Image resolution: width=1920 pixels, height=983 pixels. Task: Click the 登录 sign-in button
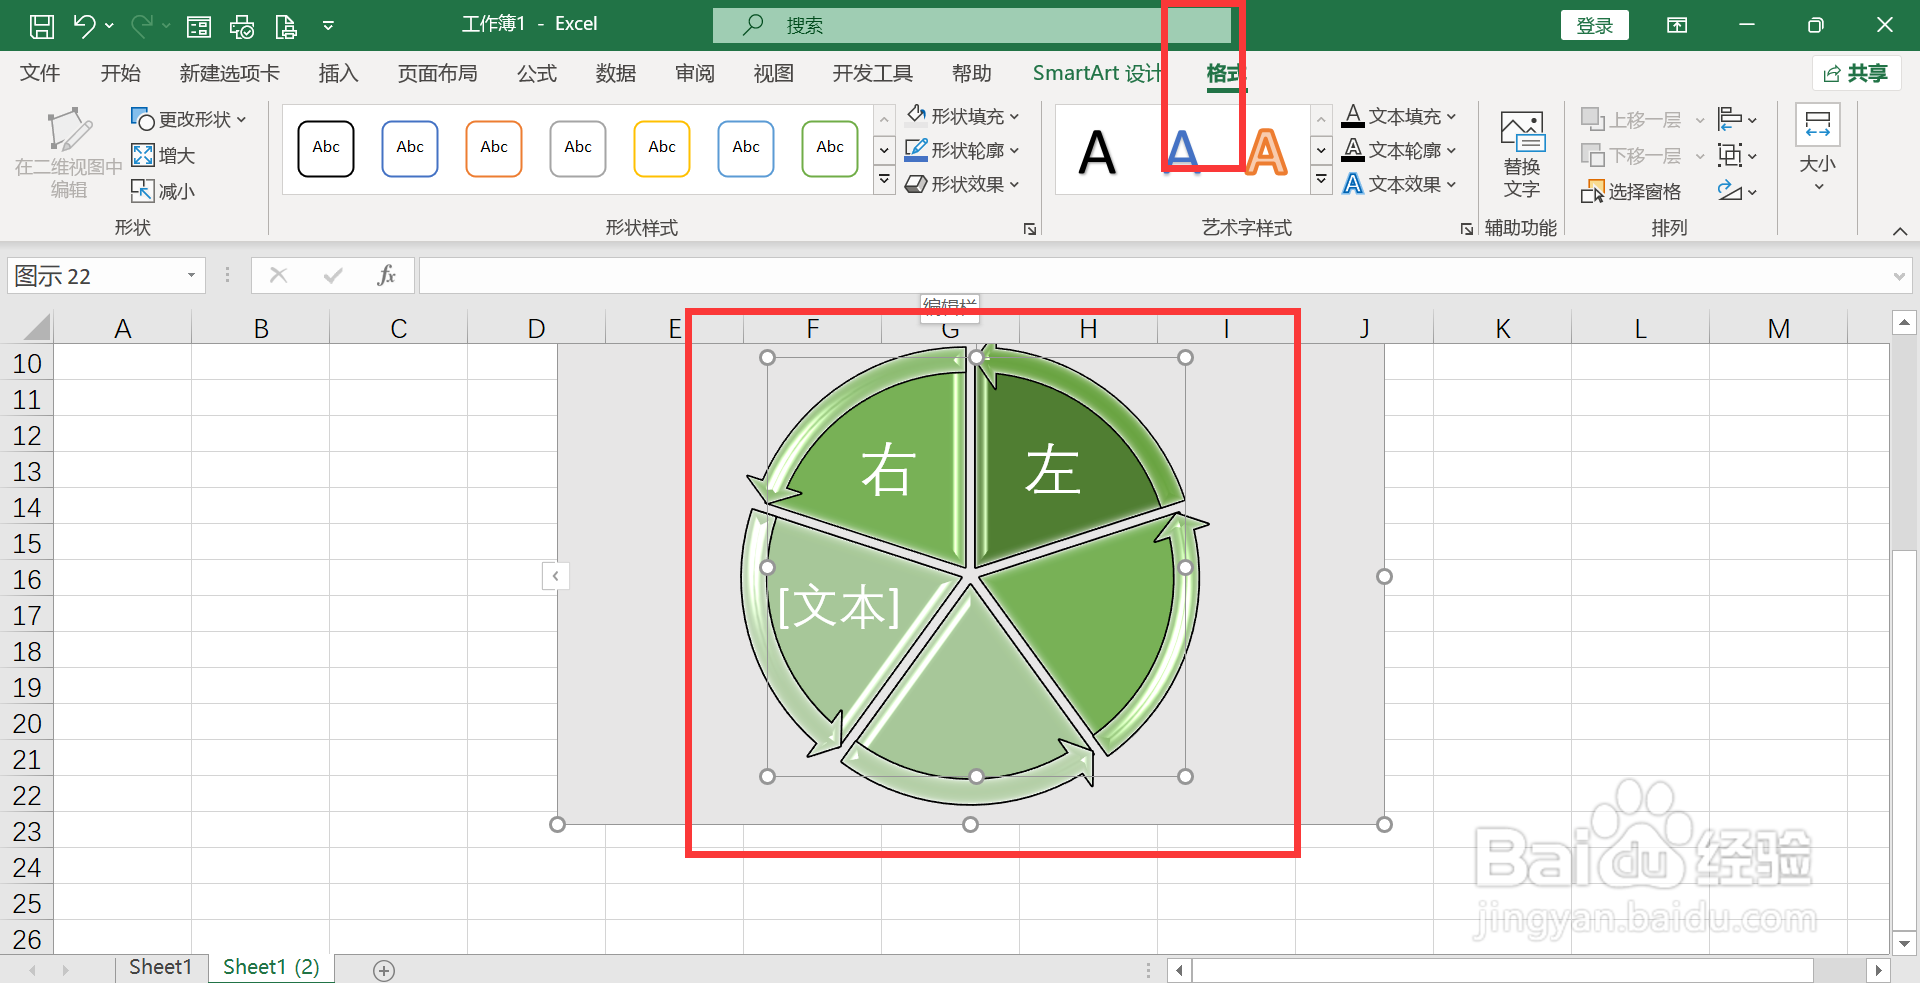coord(1594,24)
